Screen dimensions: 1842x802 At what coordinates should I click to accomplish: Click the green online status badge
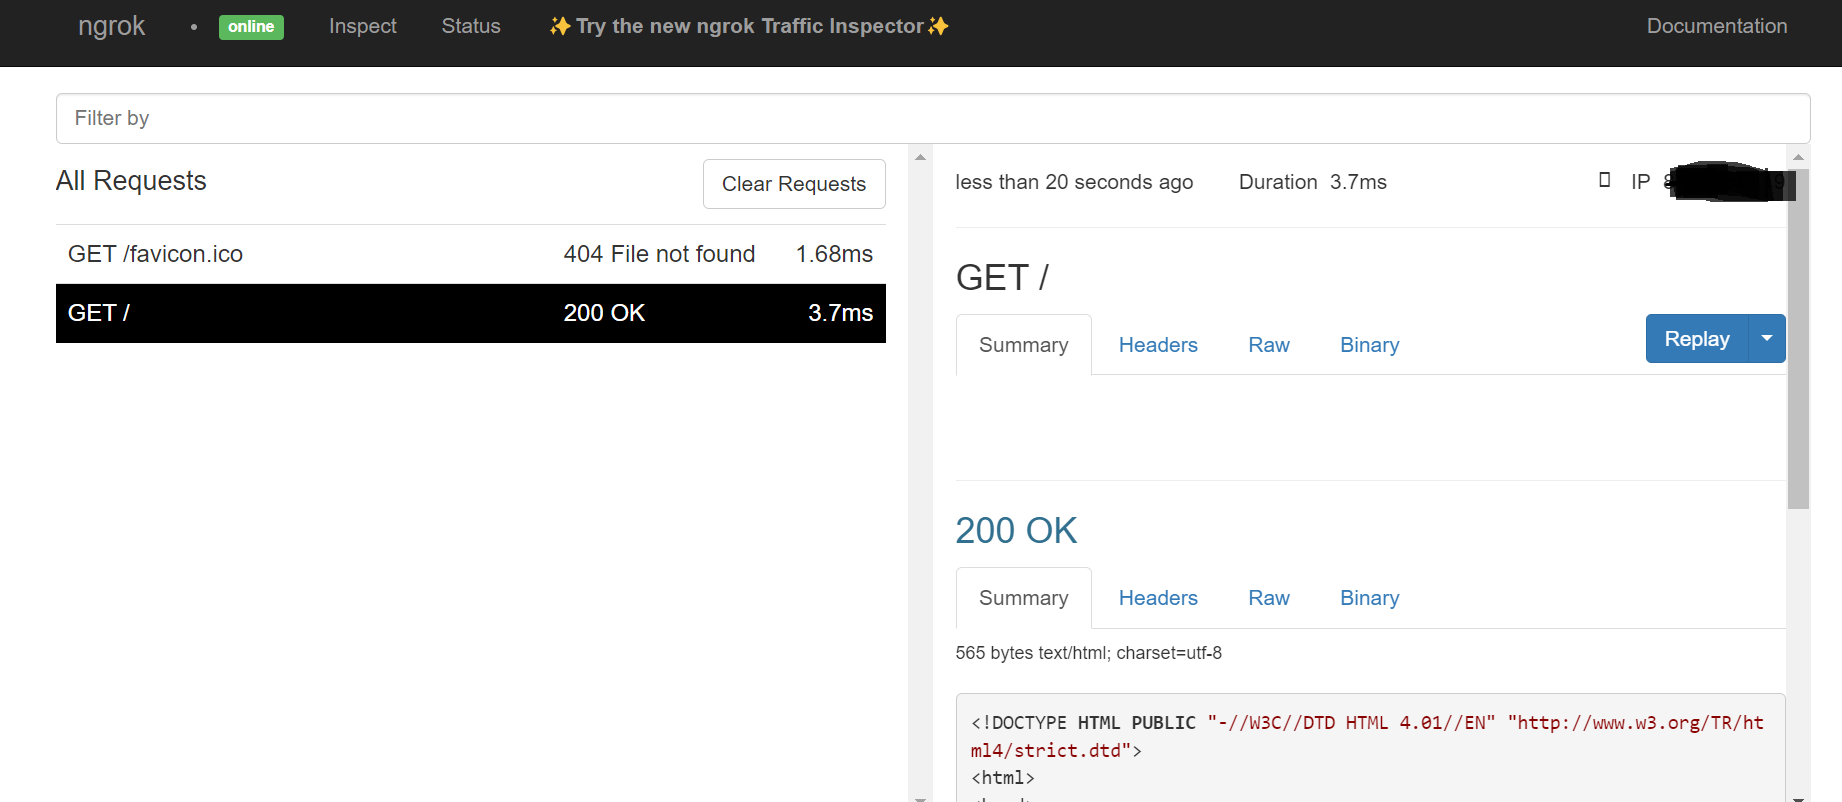(x=251, y=27)
